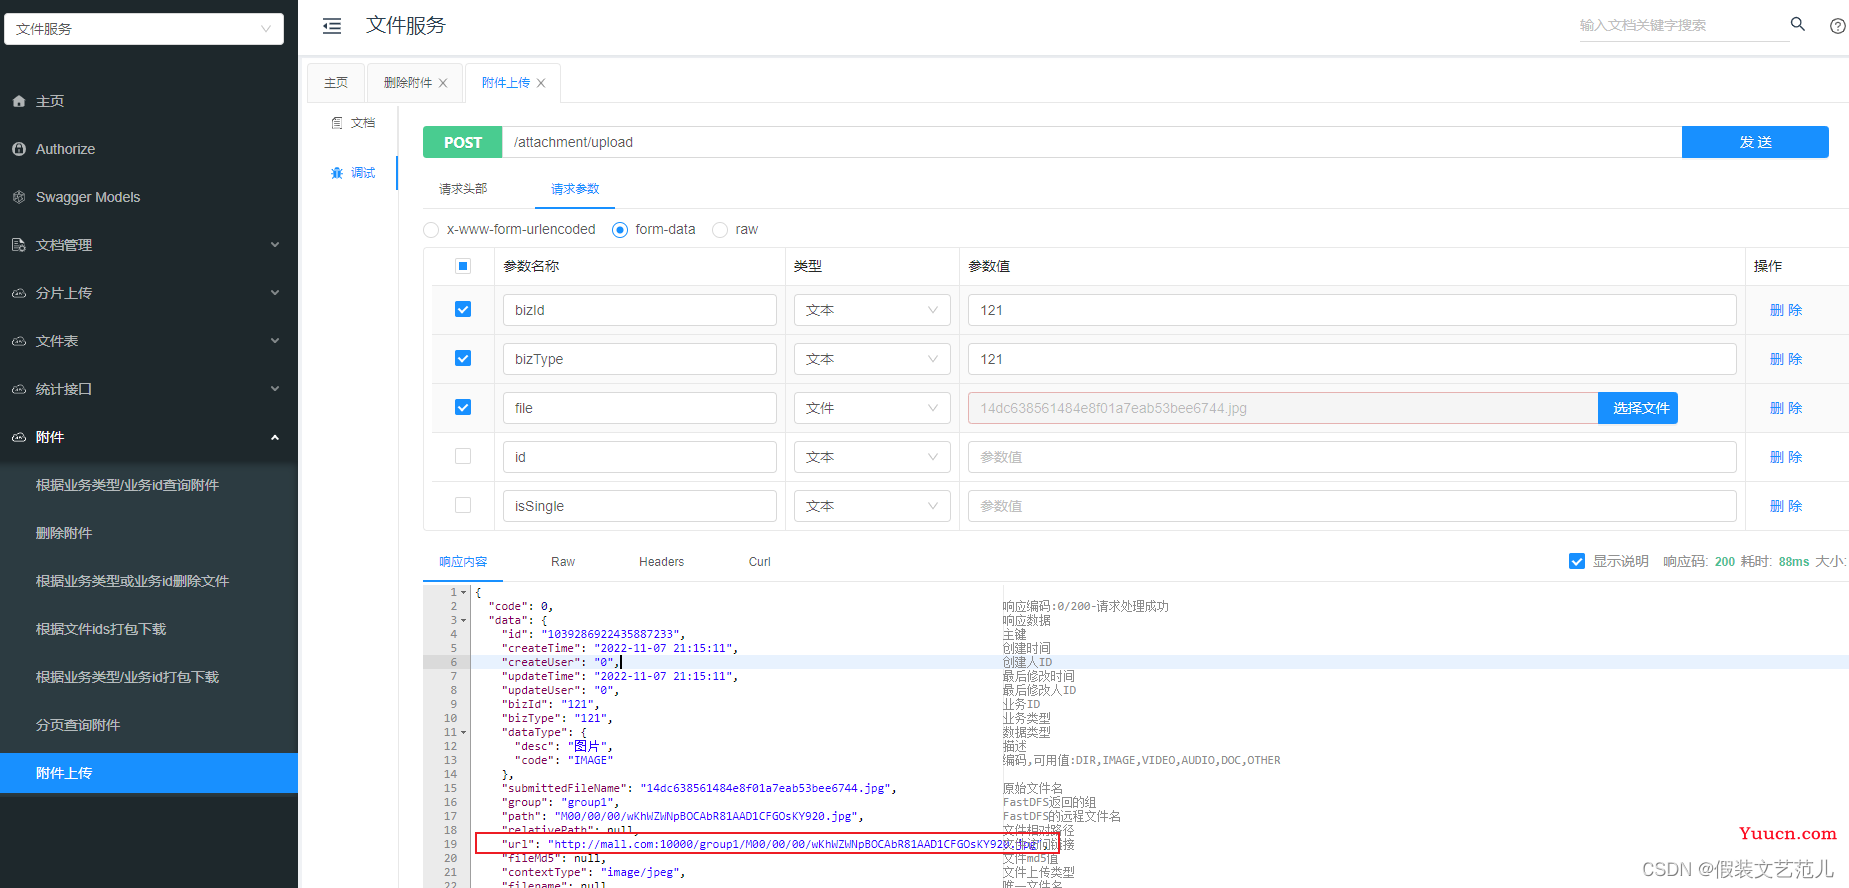1849x888 pixels.
Task: Click the 发送 send button
Action: pyautogui.click(x=1755, y=142)
